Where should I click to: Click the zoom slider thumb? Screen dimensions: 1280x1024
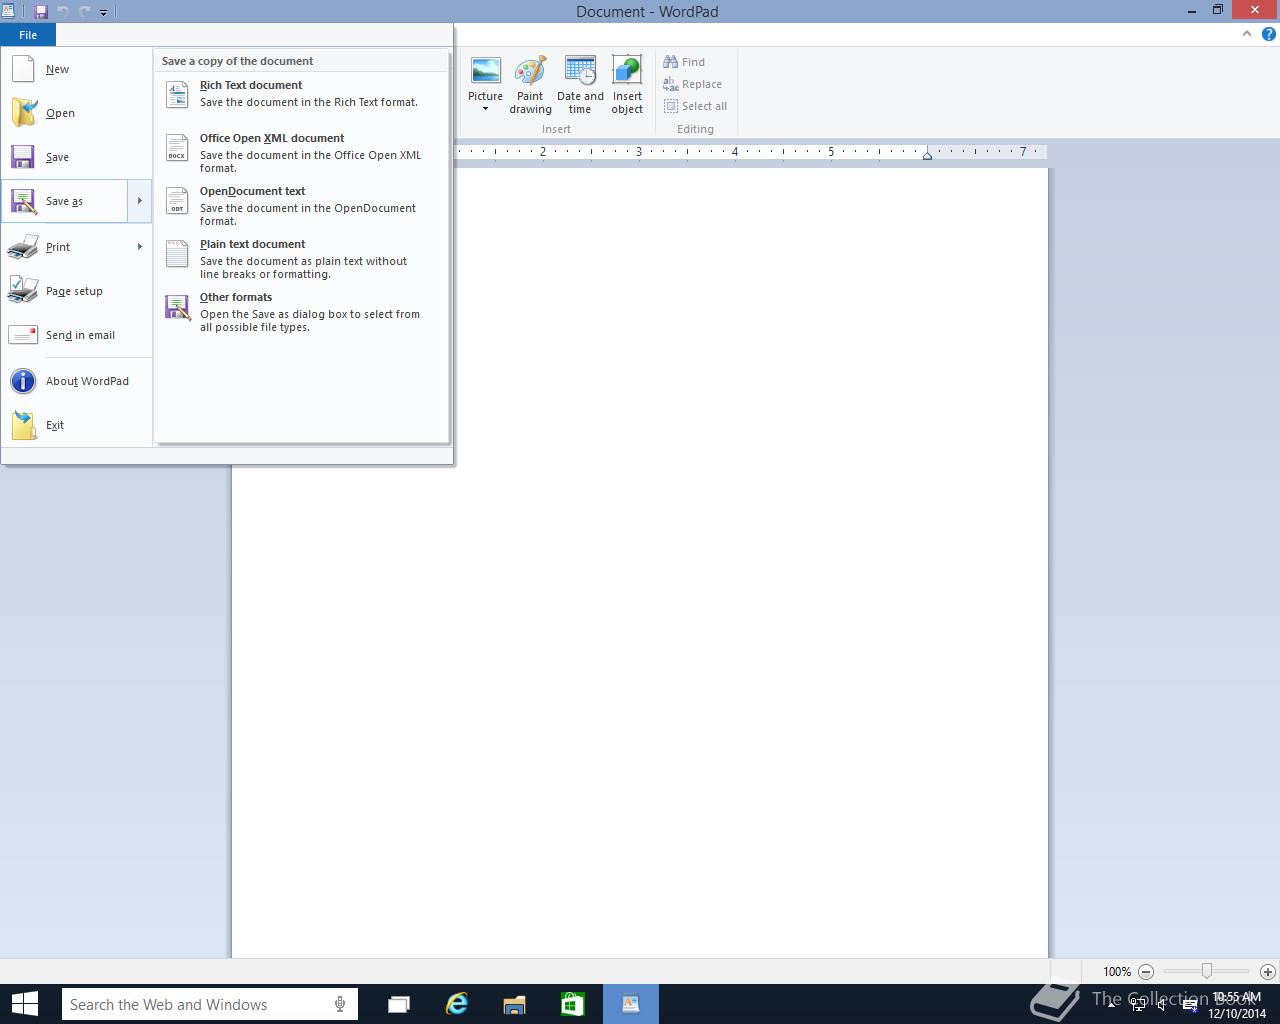(1207, 971)
